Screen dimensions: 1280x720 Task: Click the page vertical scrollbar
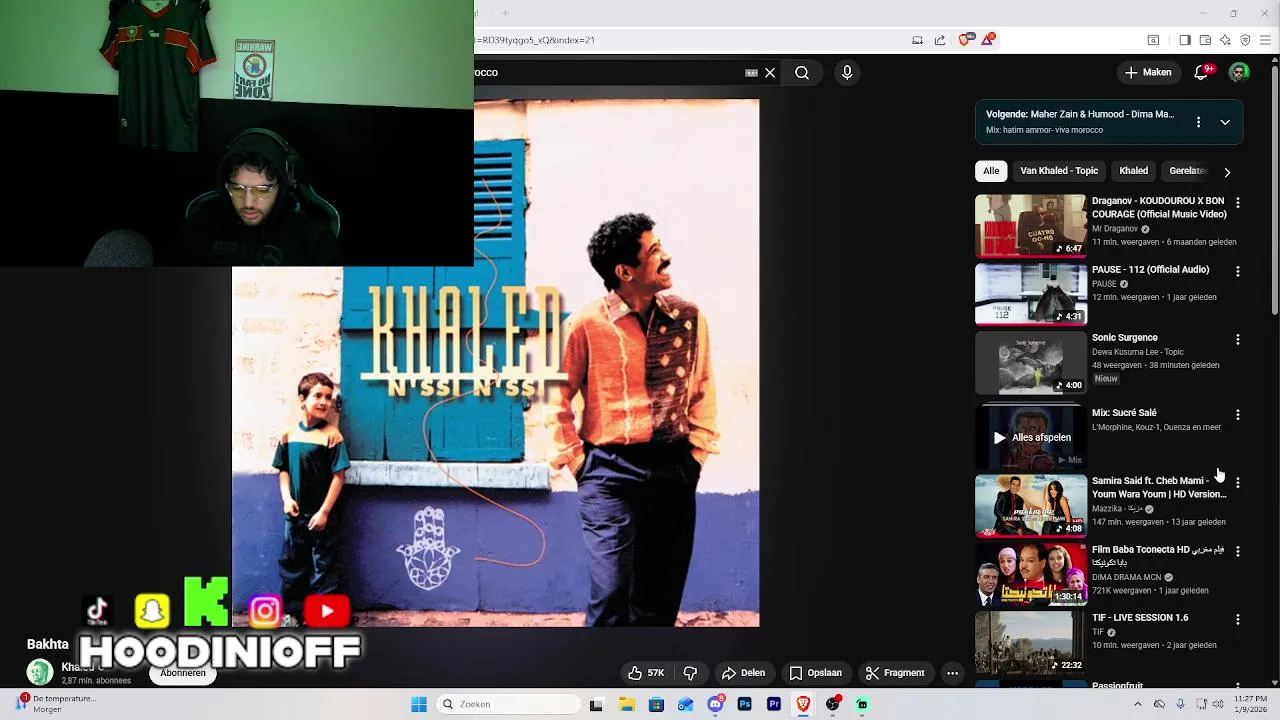[1274, 190]
